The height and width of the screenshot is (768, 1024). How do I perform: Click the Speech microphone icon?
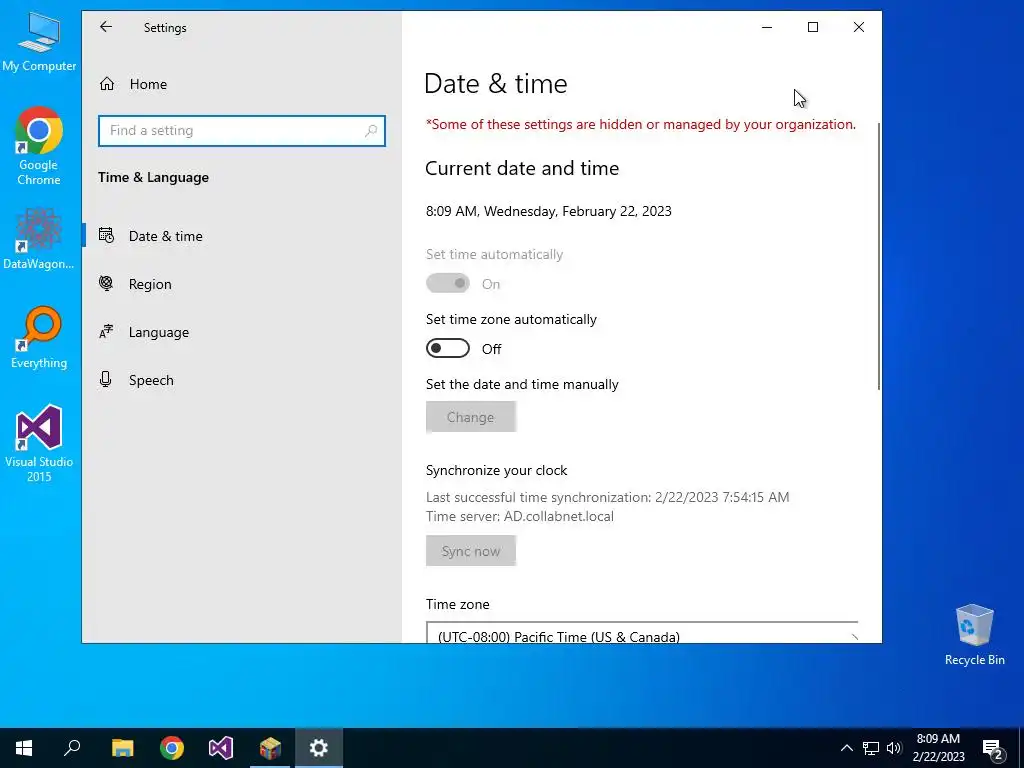[106, 379]
